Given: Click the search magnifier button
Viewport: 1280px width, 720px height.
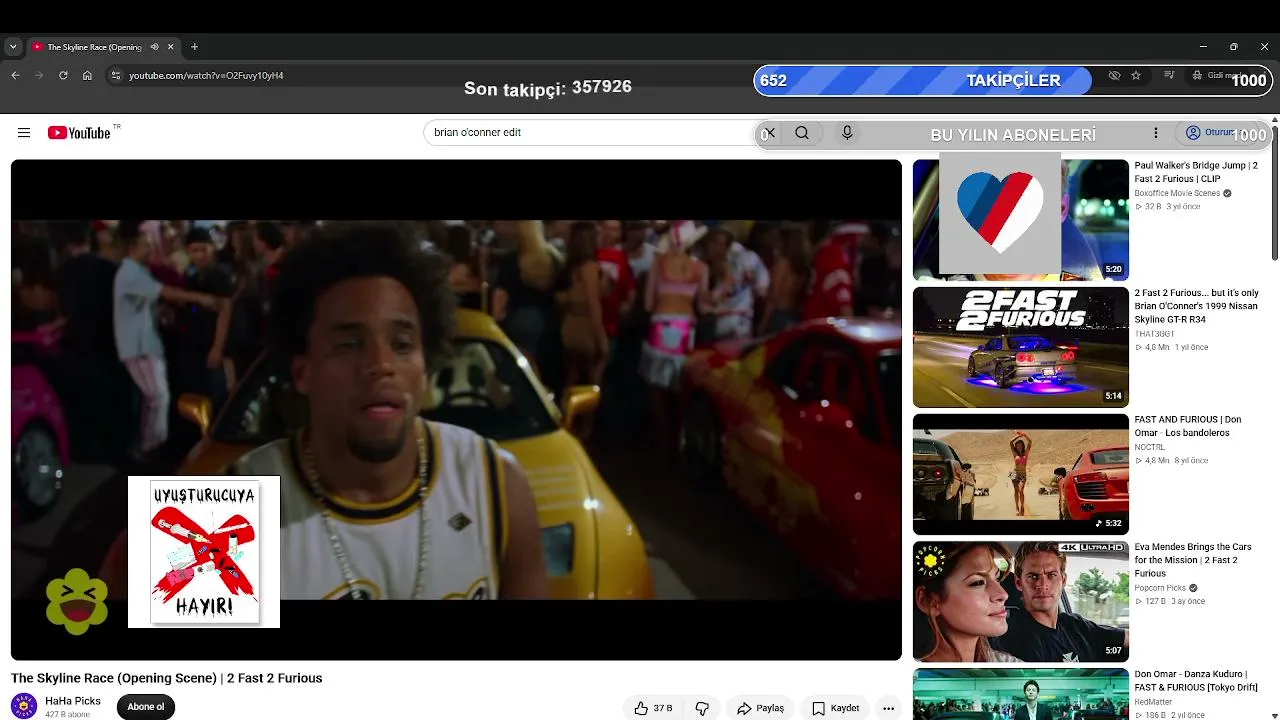Looking at the screenshot, I should 802,133.
